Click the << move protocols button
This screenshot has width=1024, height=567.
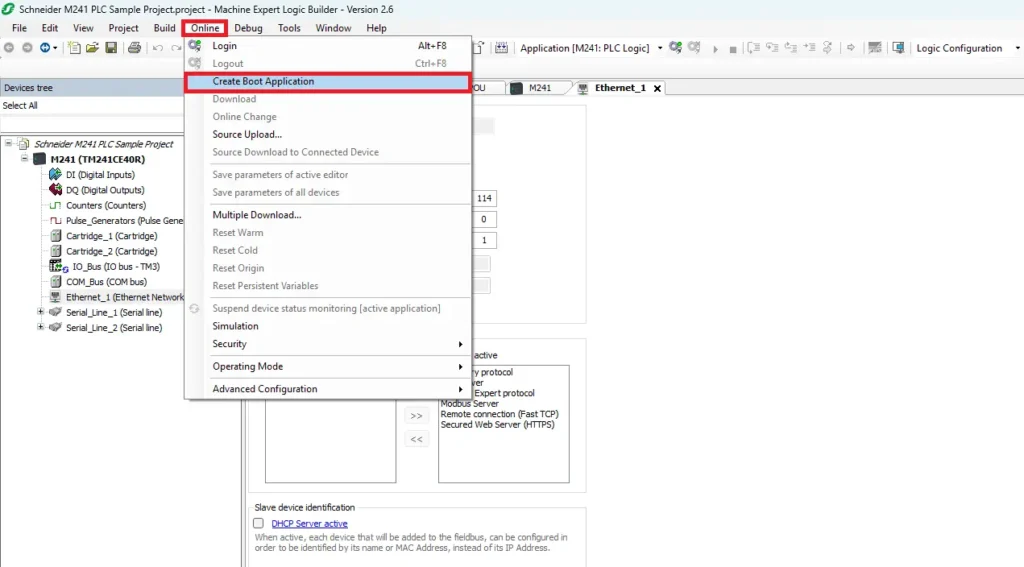[x=417, y=439]
